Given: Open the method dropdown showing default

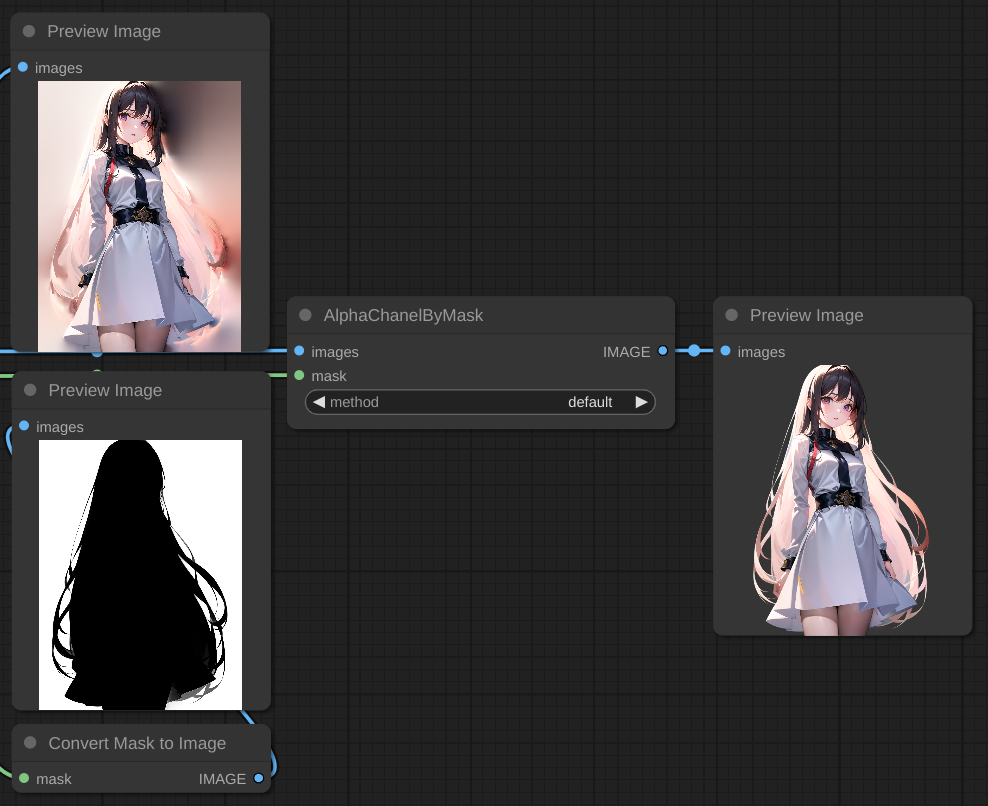Looking at the screenshot, I should click(x=480, y=402).
